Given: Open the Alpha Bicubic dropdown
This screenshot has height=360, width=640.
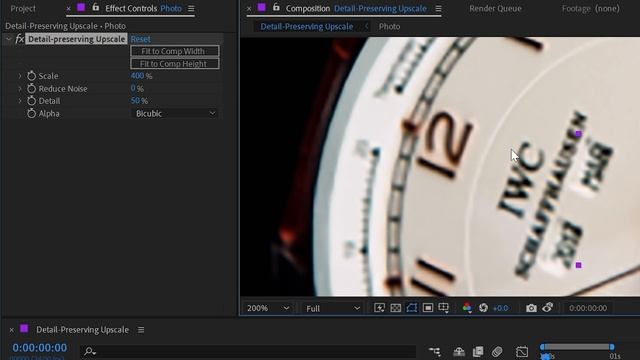Looking at the screenshot, I should pyautogui.click(x=175, y=113).
